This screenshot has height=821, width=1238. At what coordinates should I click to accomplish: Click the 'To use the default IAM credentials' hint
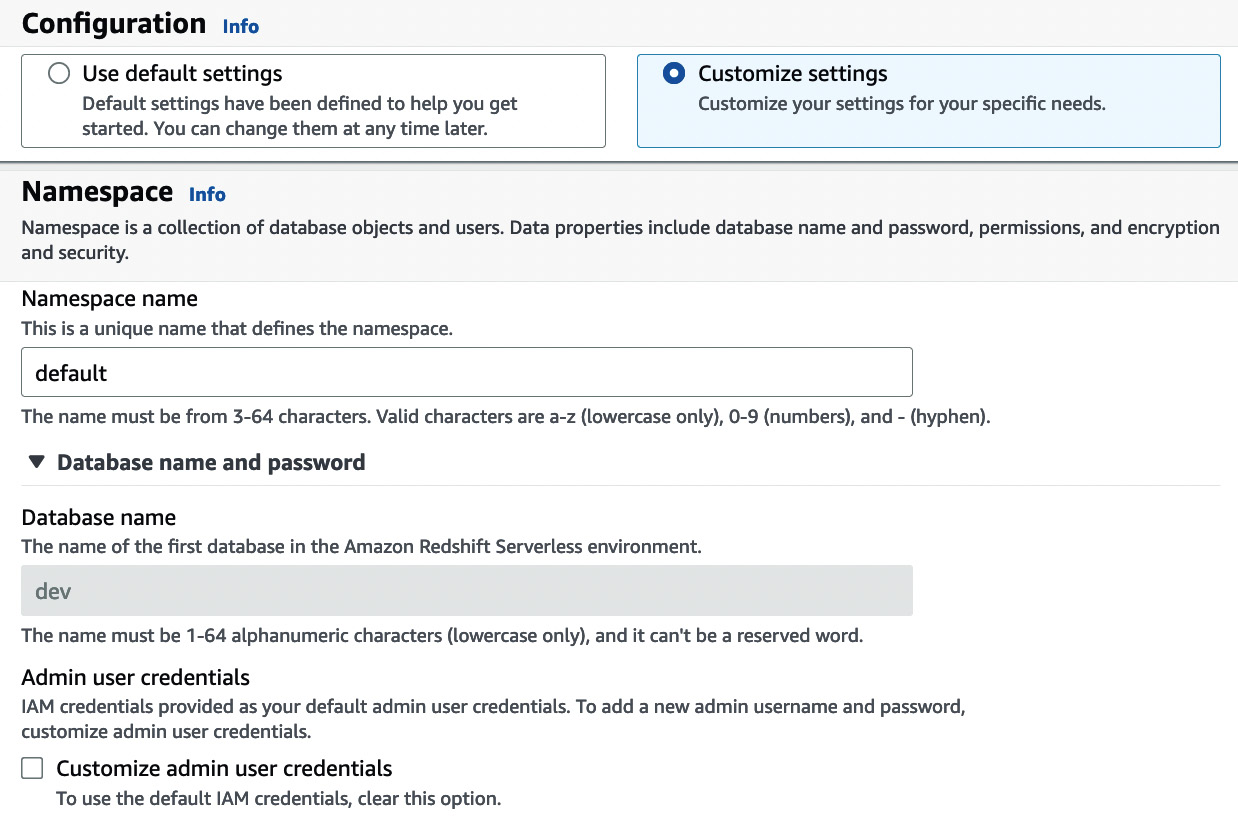[x=278, y=799]
